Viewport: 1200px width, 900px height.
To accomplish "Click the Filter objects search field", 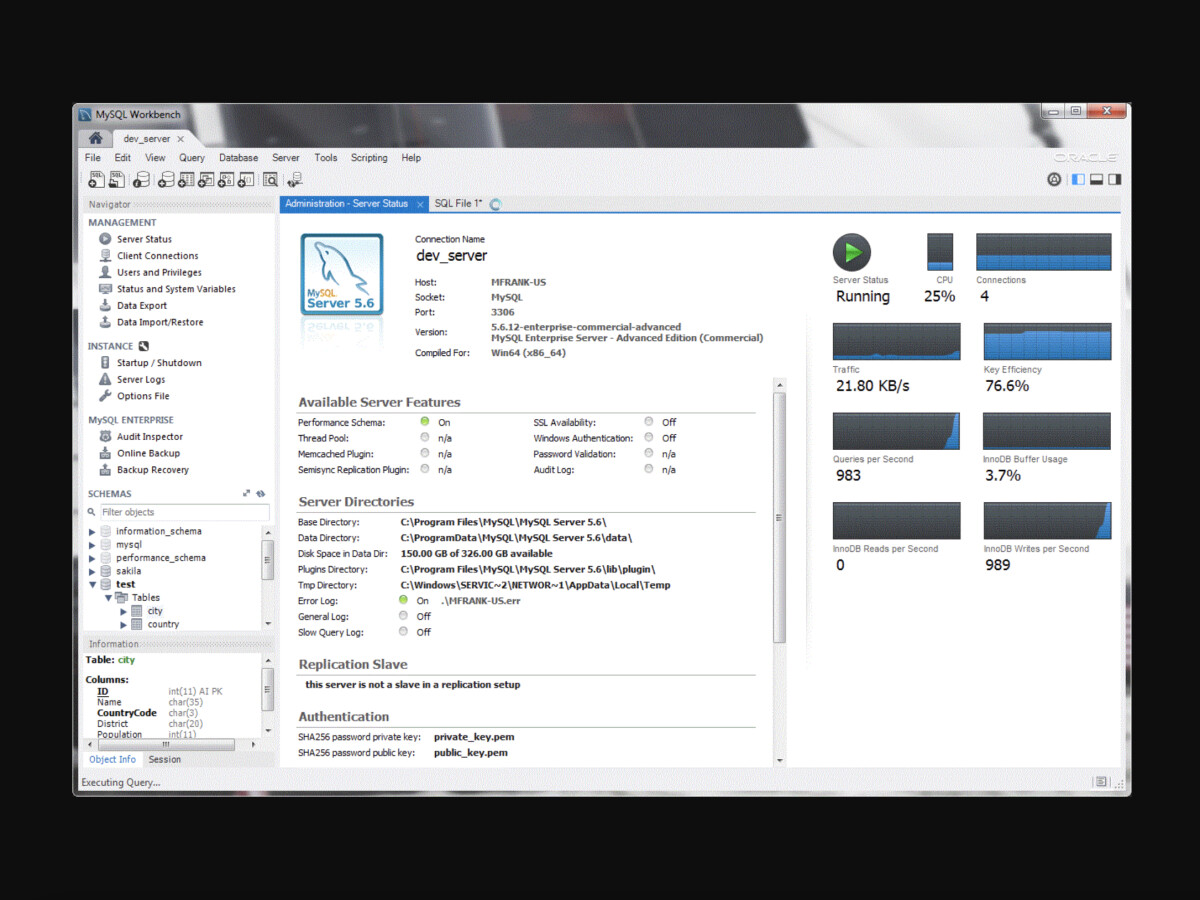I will (x=183, y=512).
